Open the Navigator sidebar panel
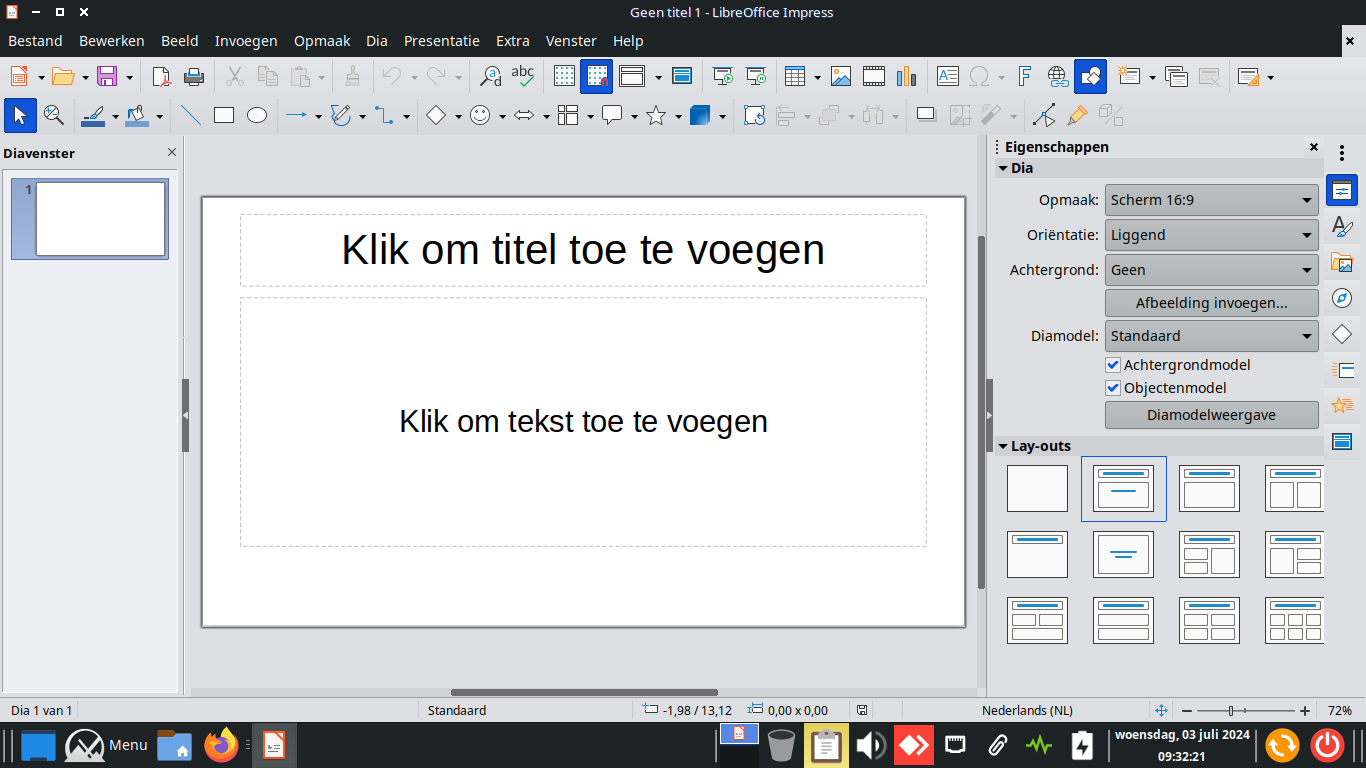Screen dimensions: 1366x768 (1342, 298)
